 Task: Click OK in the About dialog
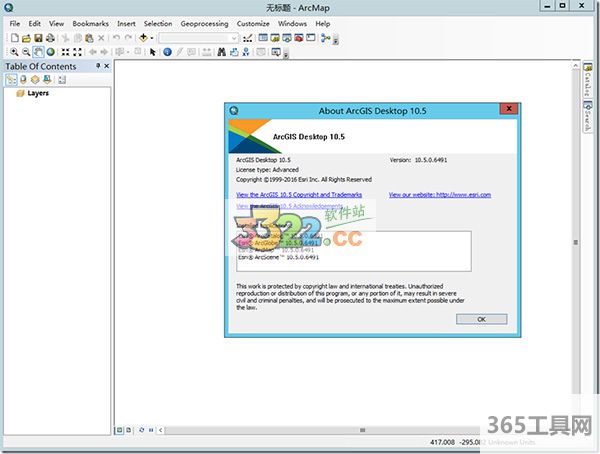481,318
